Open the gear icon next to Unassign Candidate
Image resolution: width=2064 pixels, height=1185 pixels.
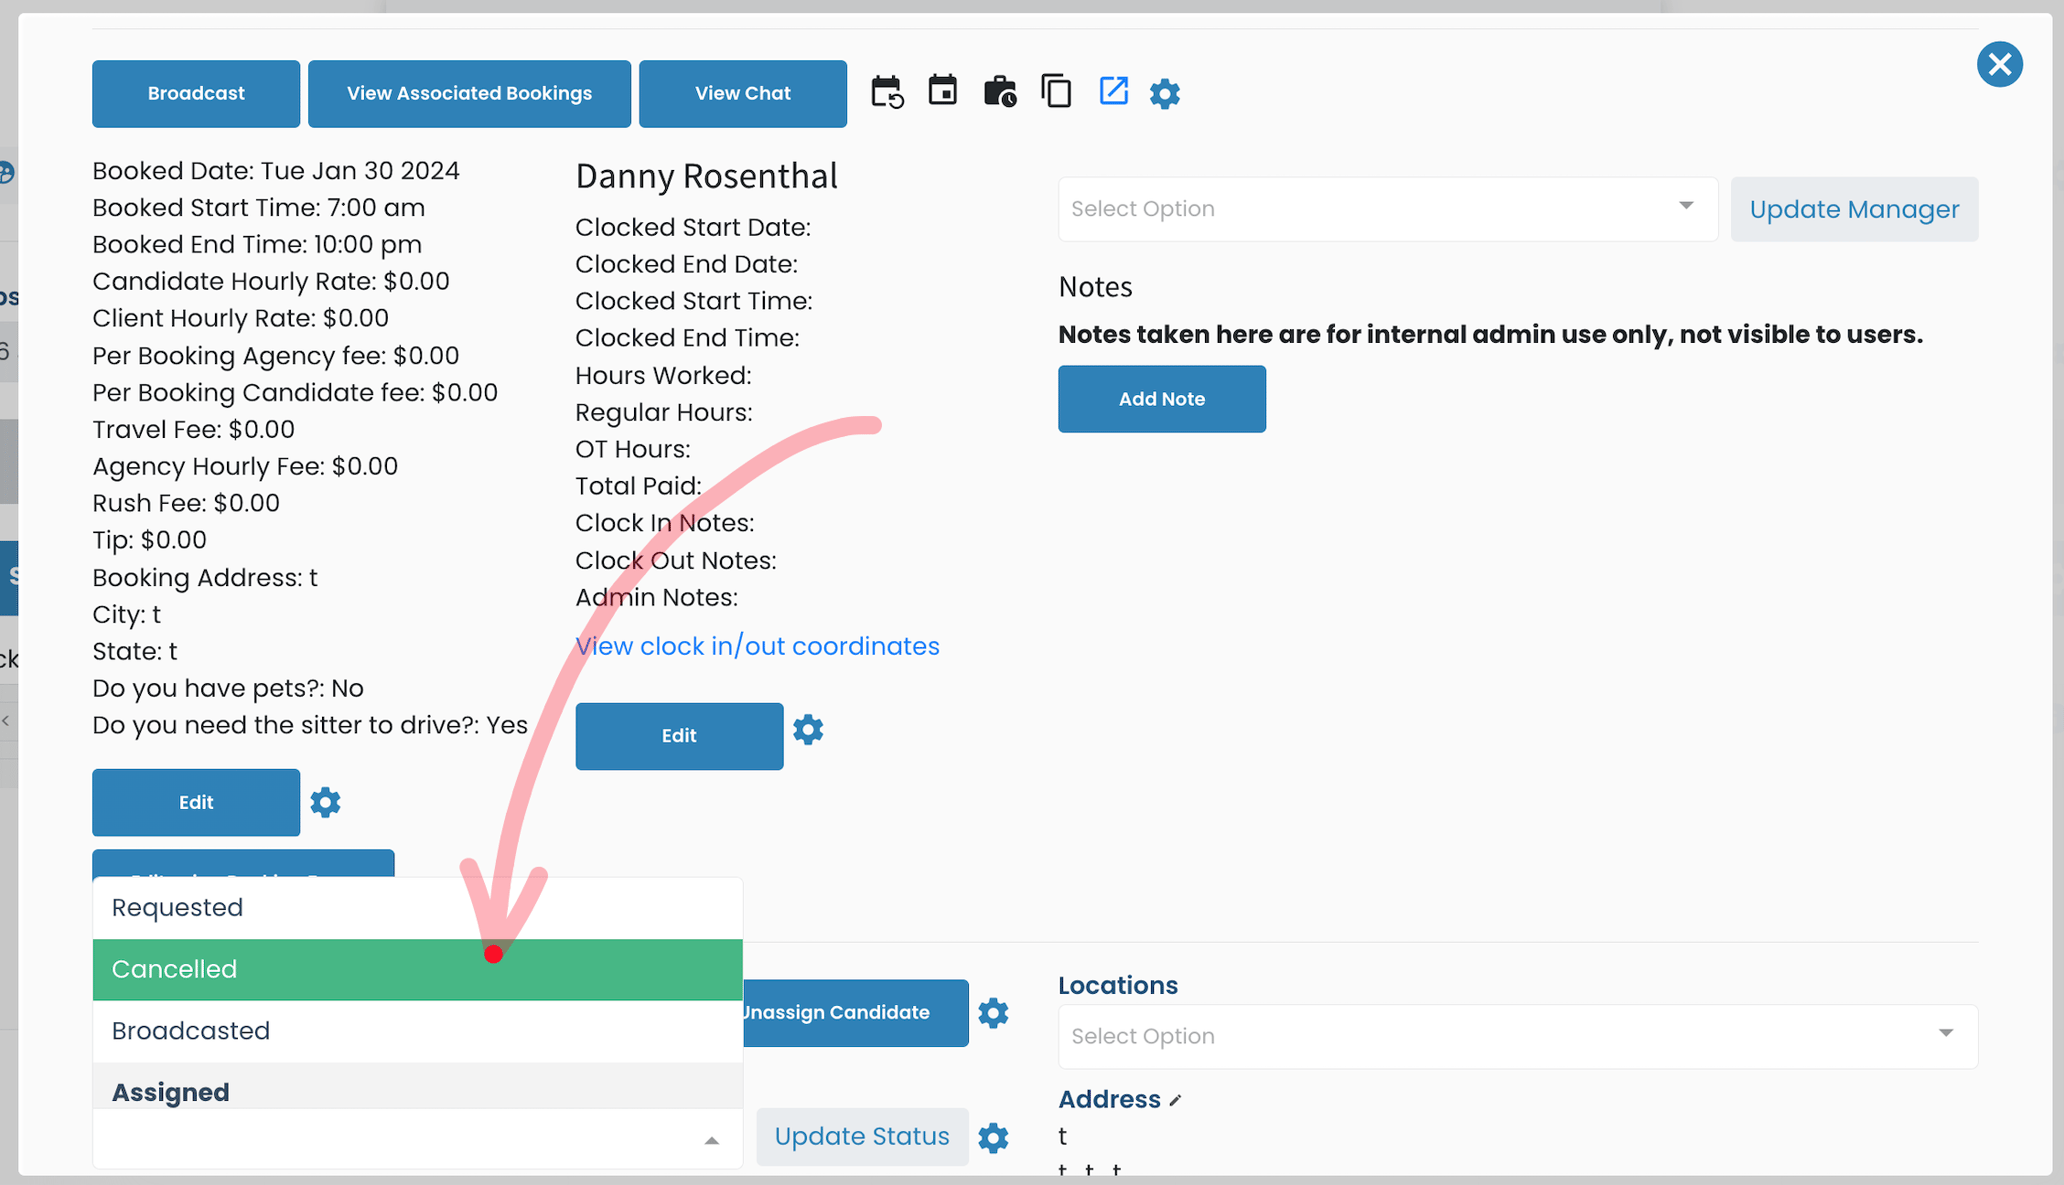pos(994,1013)
